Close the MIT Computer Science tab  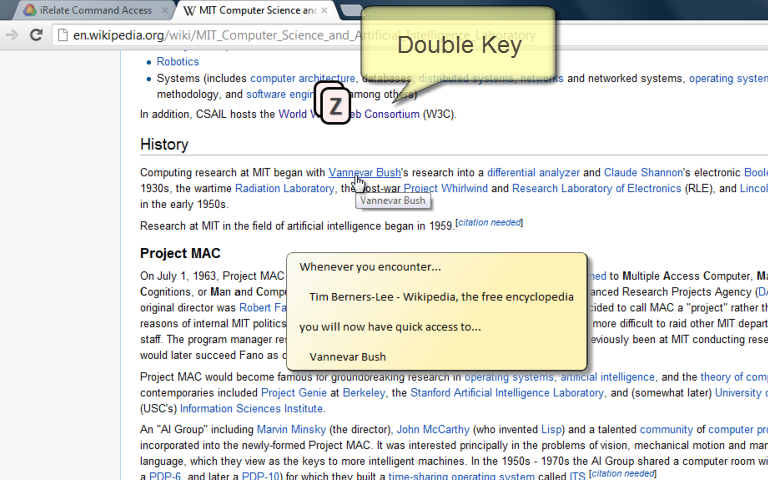coord(324,10)
